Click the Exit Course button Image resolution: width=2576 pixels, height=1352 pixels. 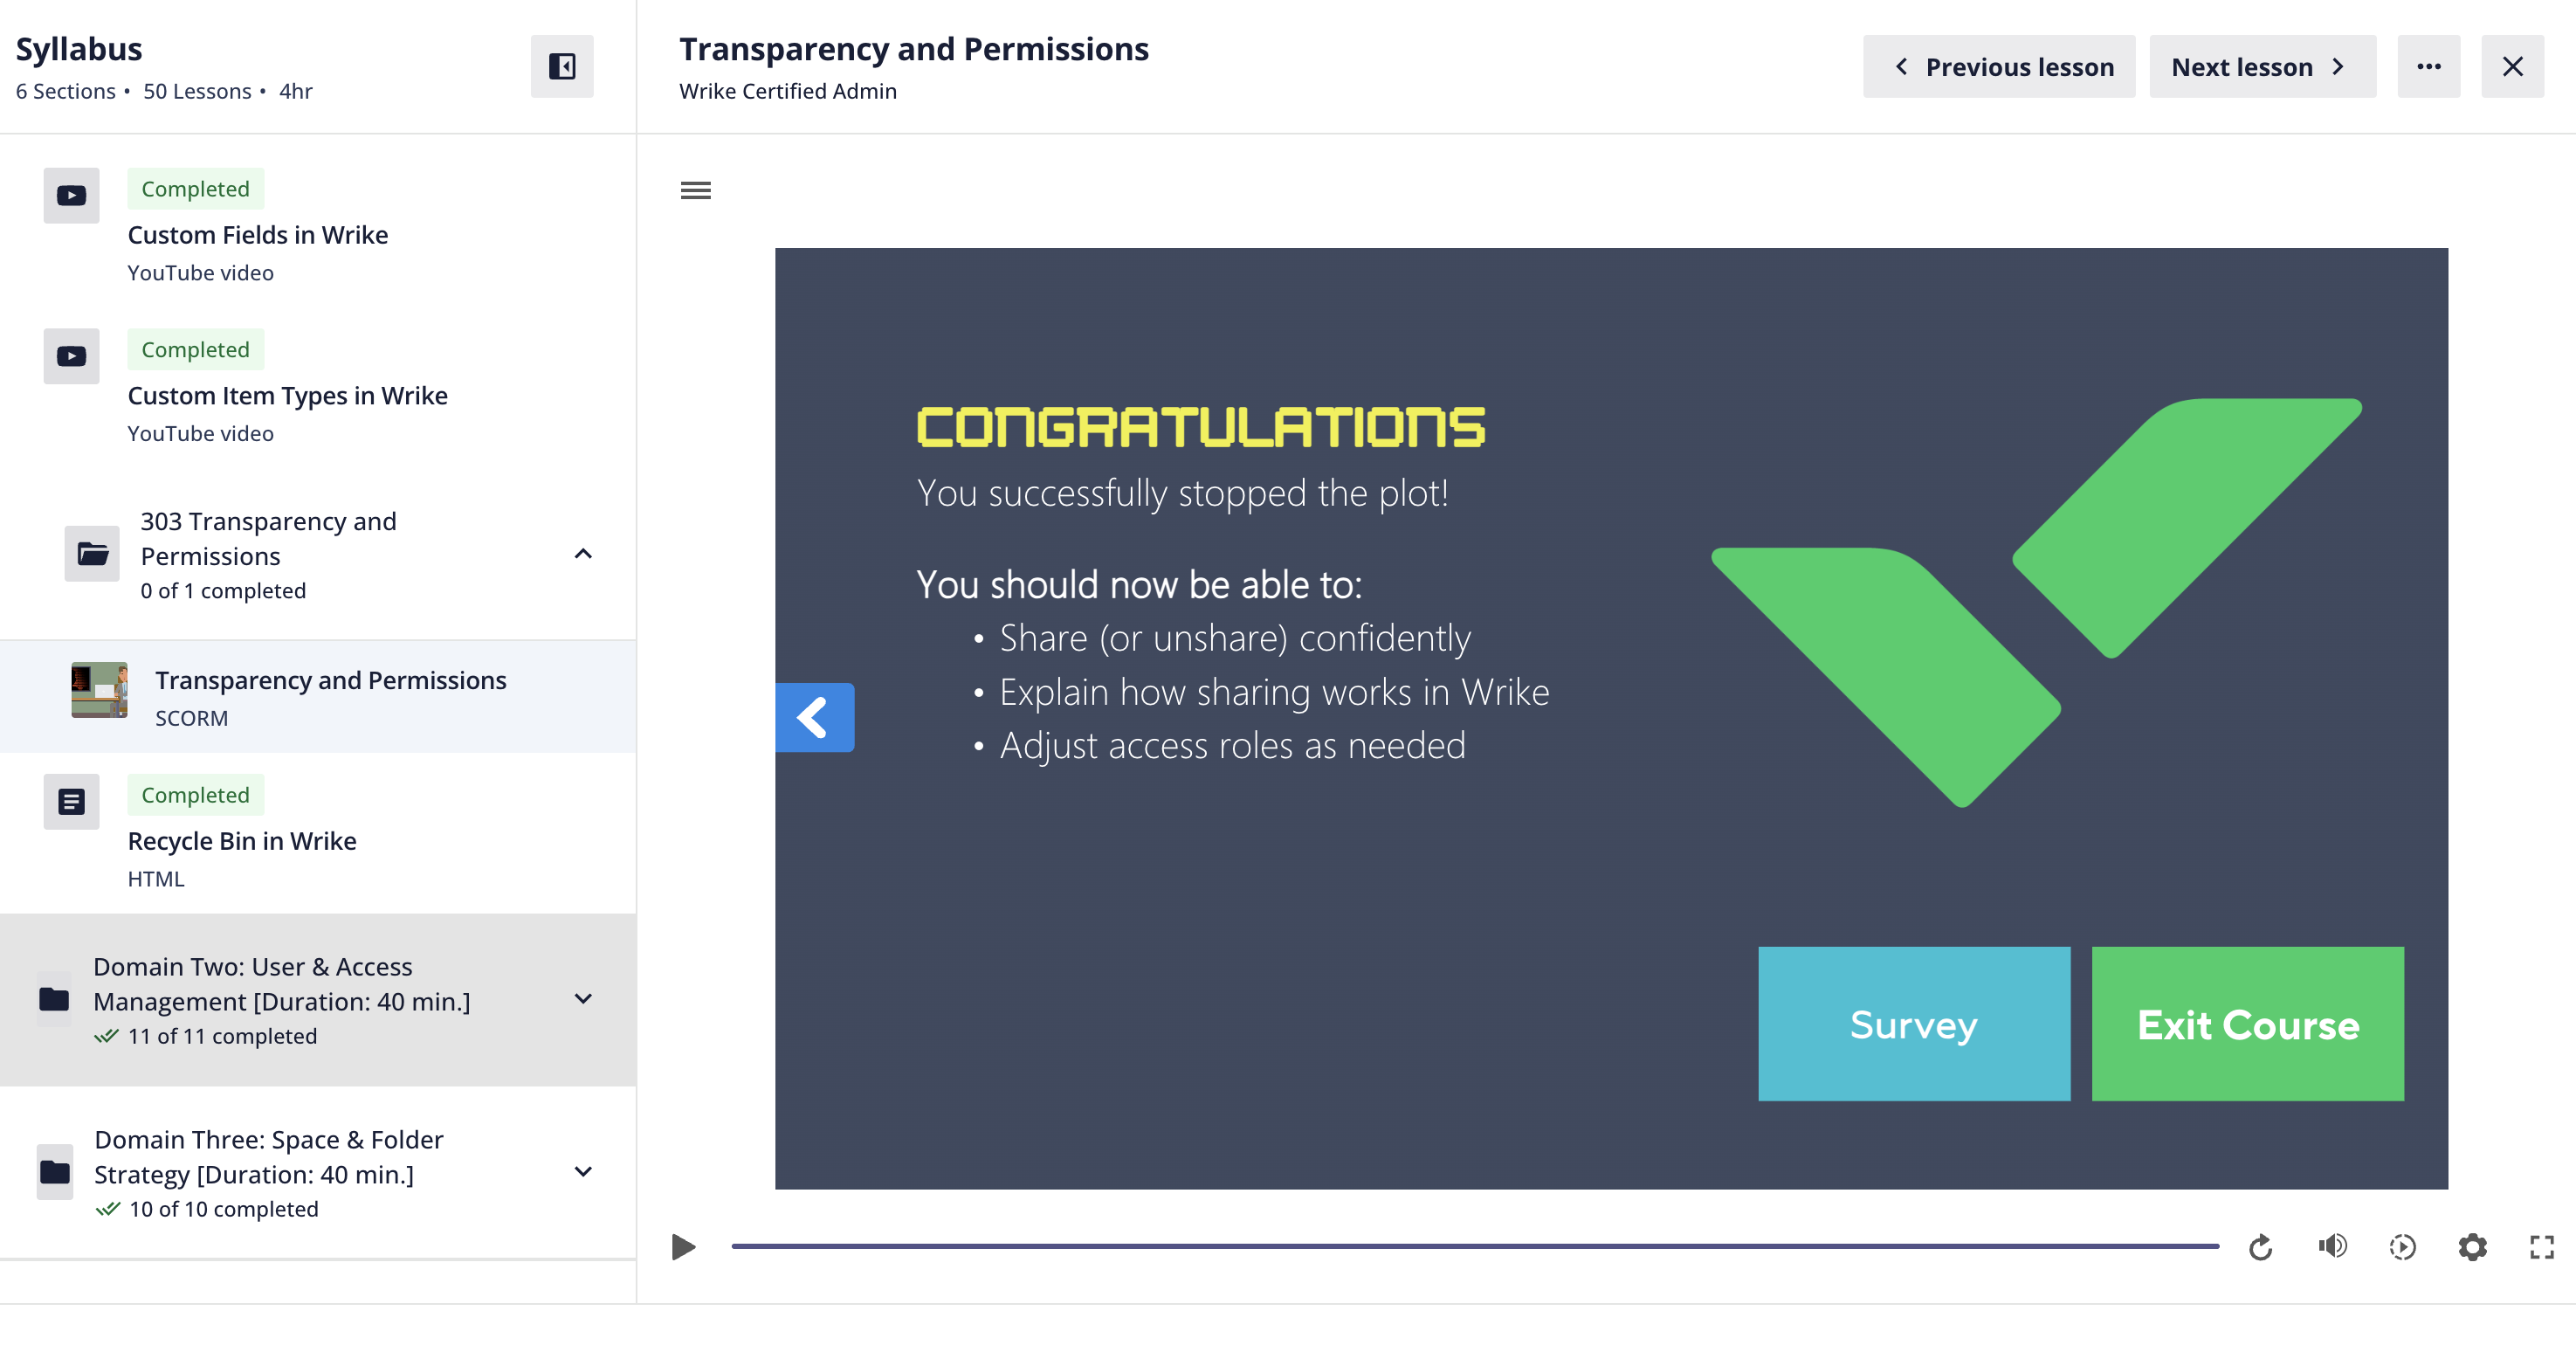tap(2247, 1024)
